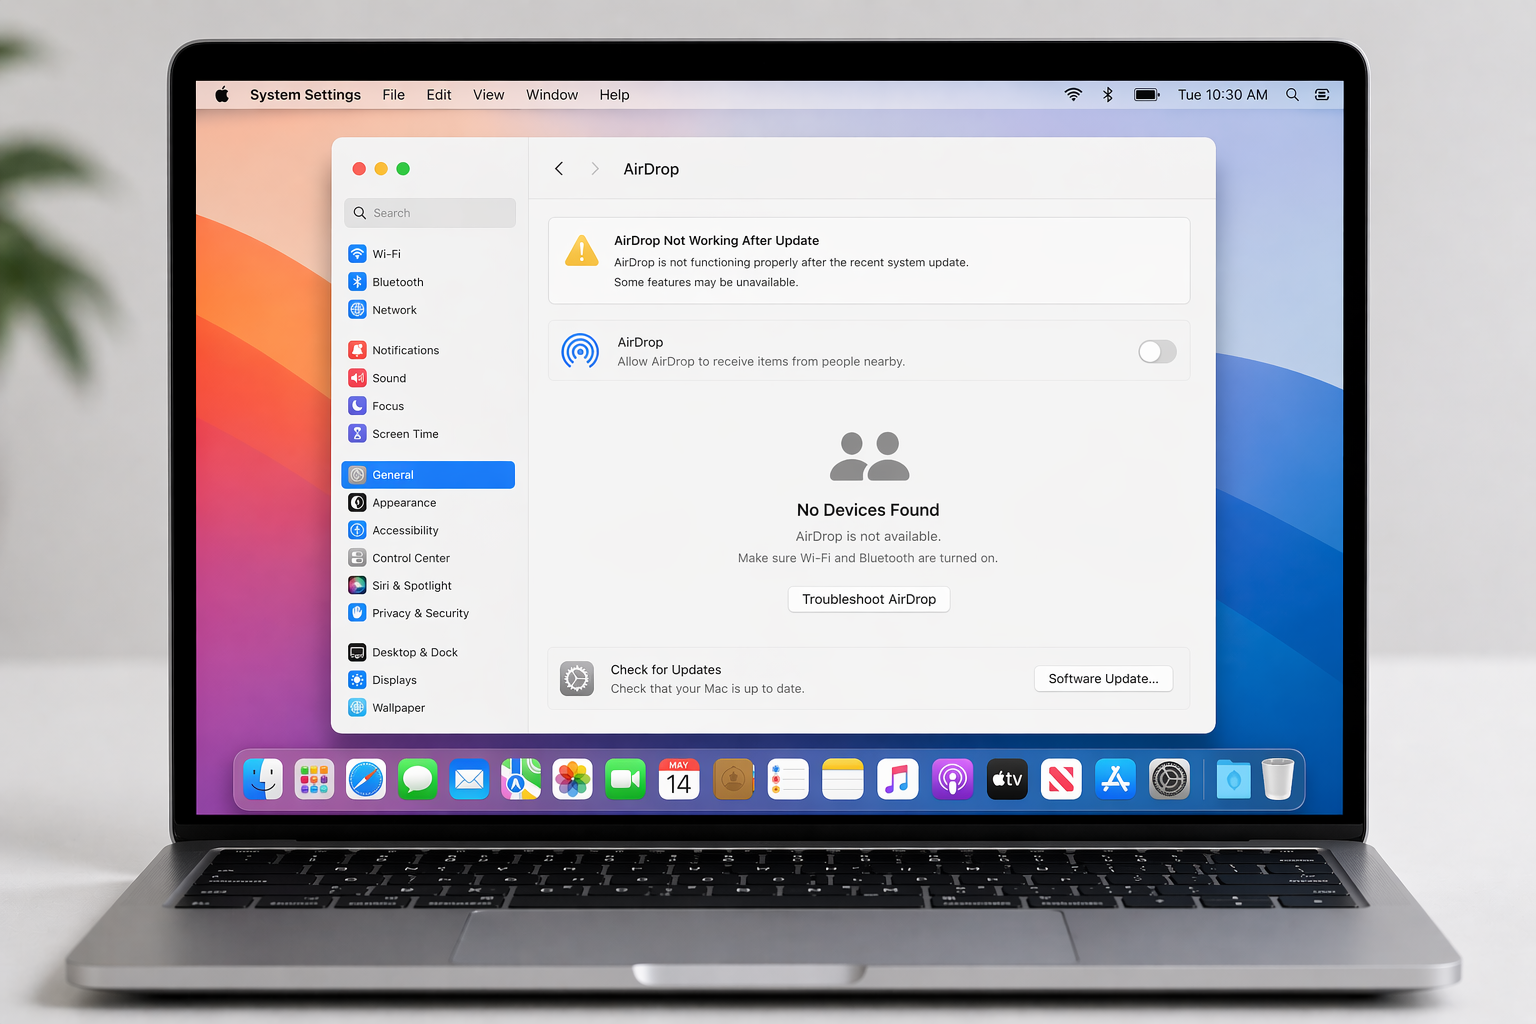Open Control Center from the menu bar
1536x1024 pixels.
pyautogui.click(x=1322, y=95)
